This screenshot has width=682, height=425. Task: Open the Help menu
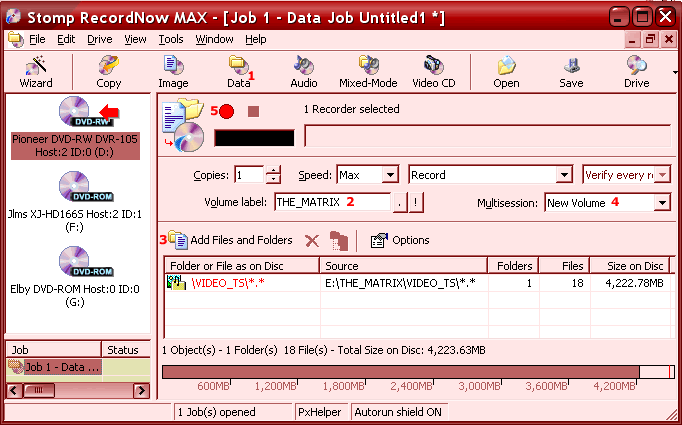click(256, 40)
